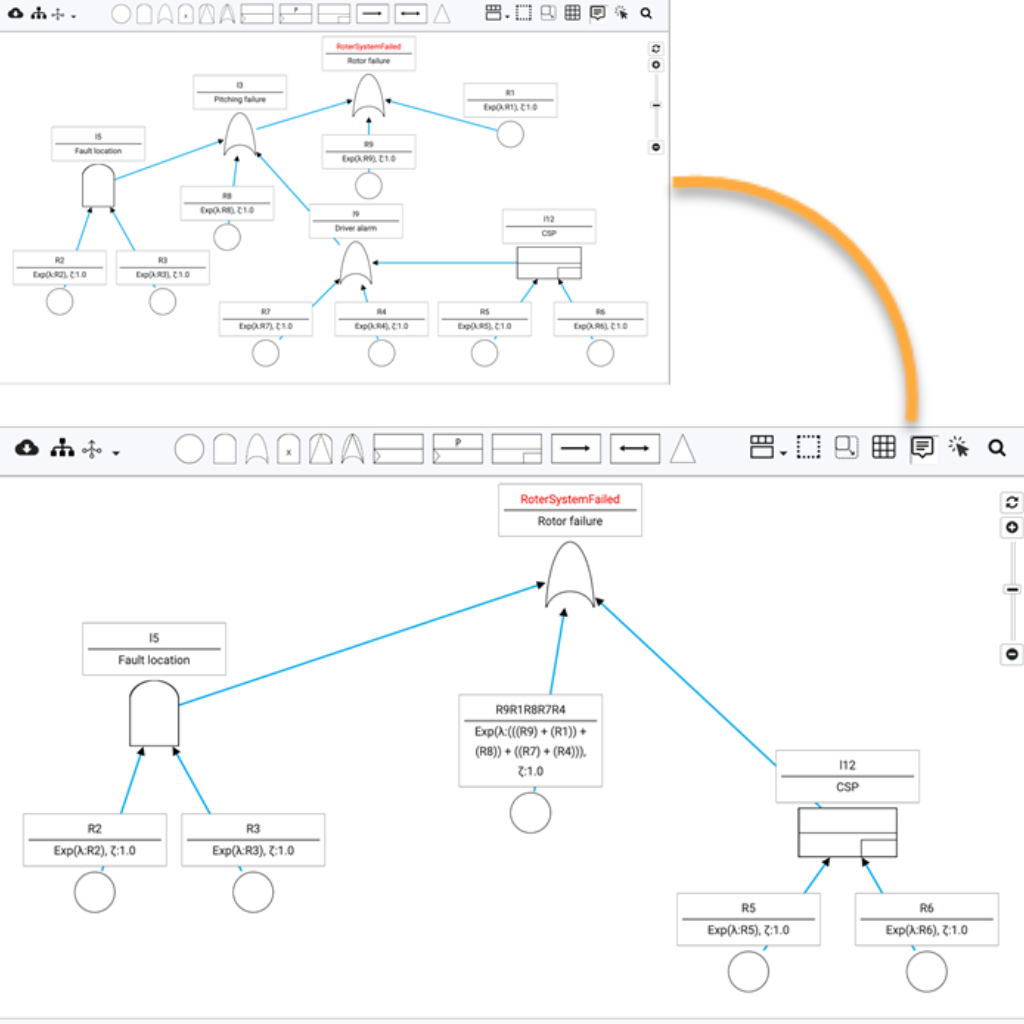Click hierarchy tree icon in lower editor toolbar
The image size is (1024, 1024).
coord(62,448)
